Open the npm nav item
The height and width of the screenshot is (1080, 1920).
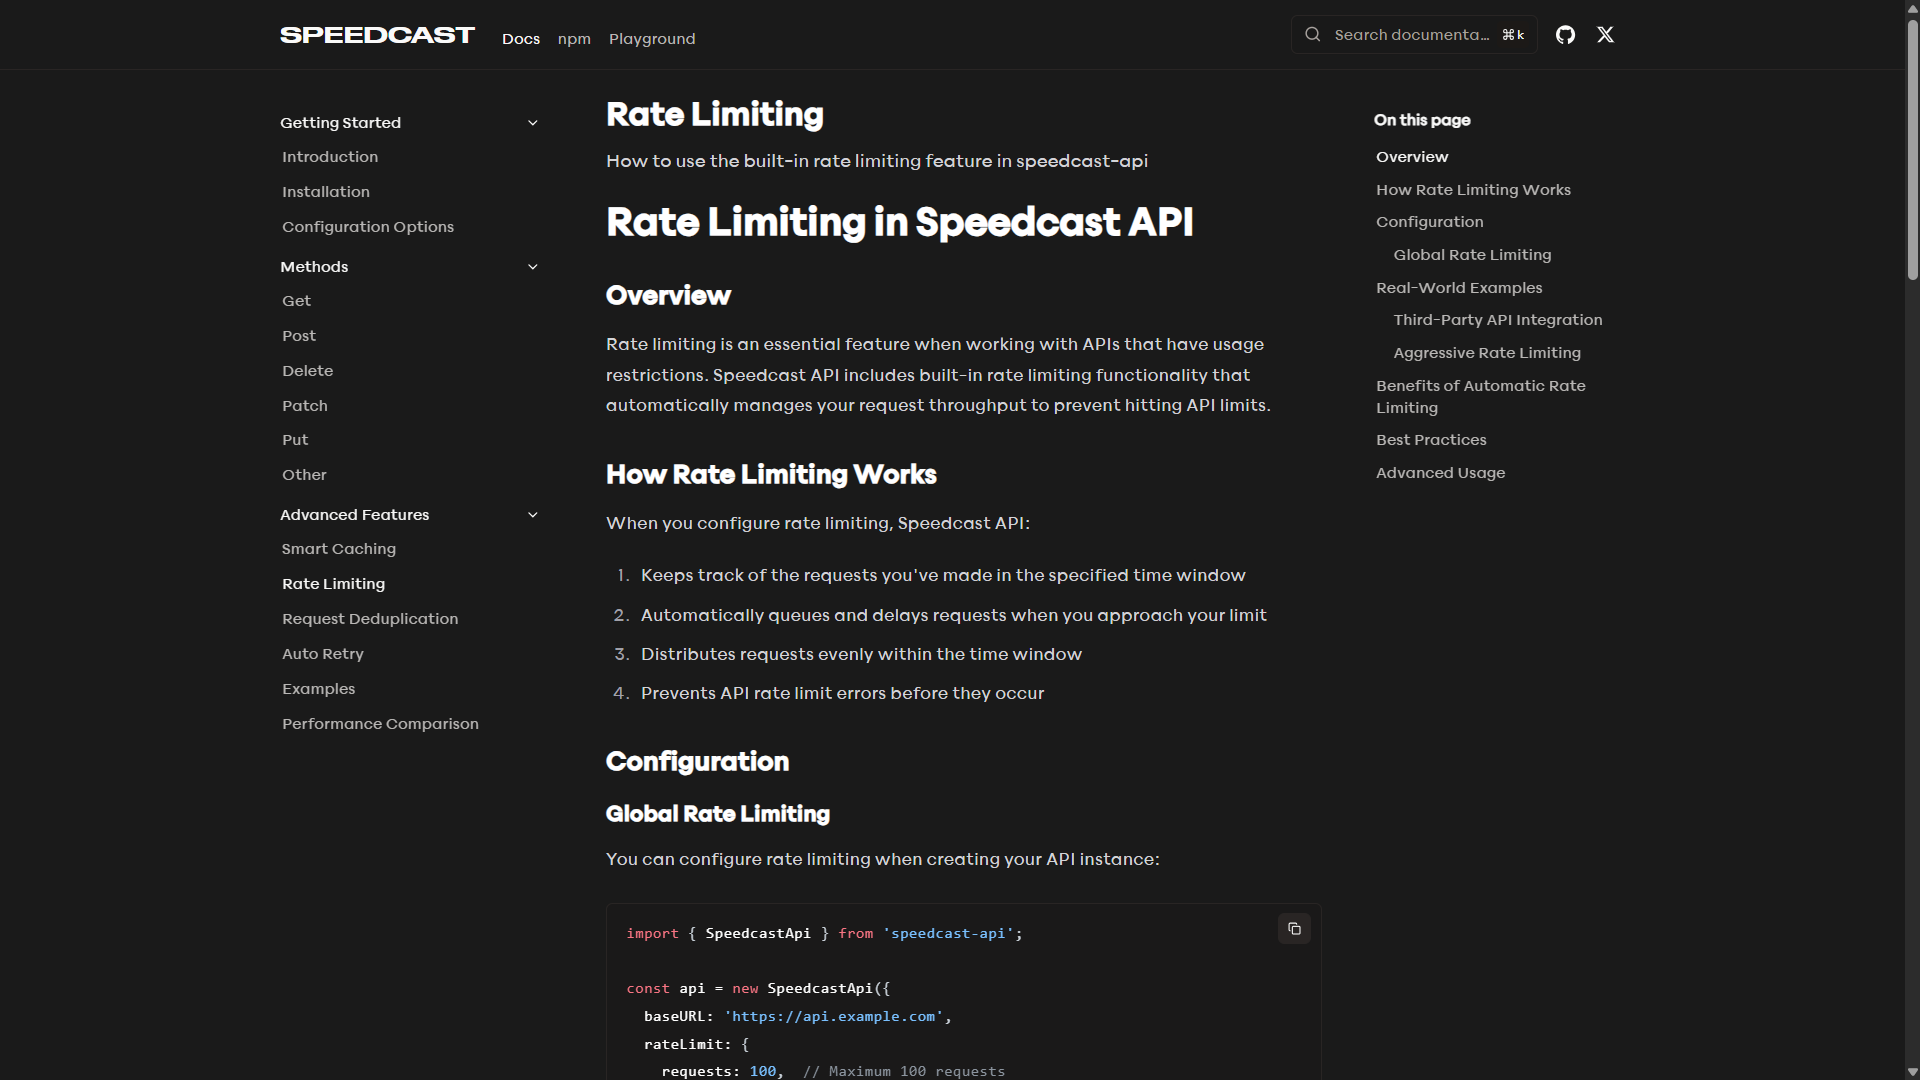pyautogui.click(x=574, y=39)
